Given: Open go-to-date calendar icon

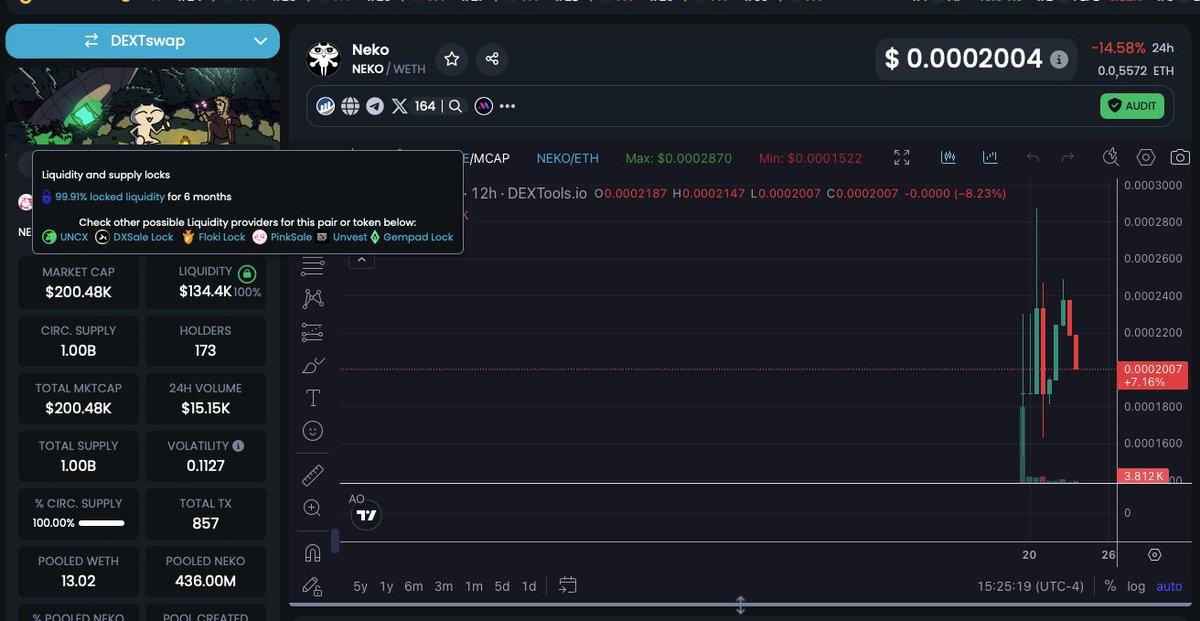Looking at the screenshot, I should [x=568, y=586].
